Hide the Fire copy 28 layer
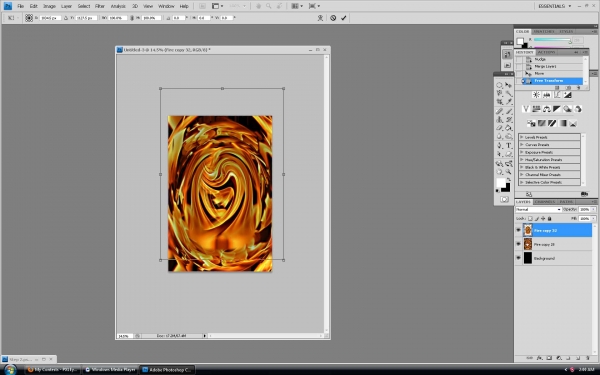Screen dimensions: 600x375 [518, 244]
